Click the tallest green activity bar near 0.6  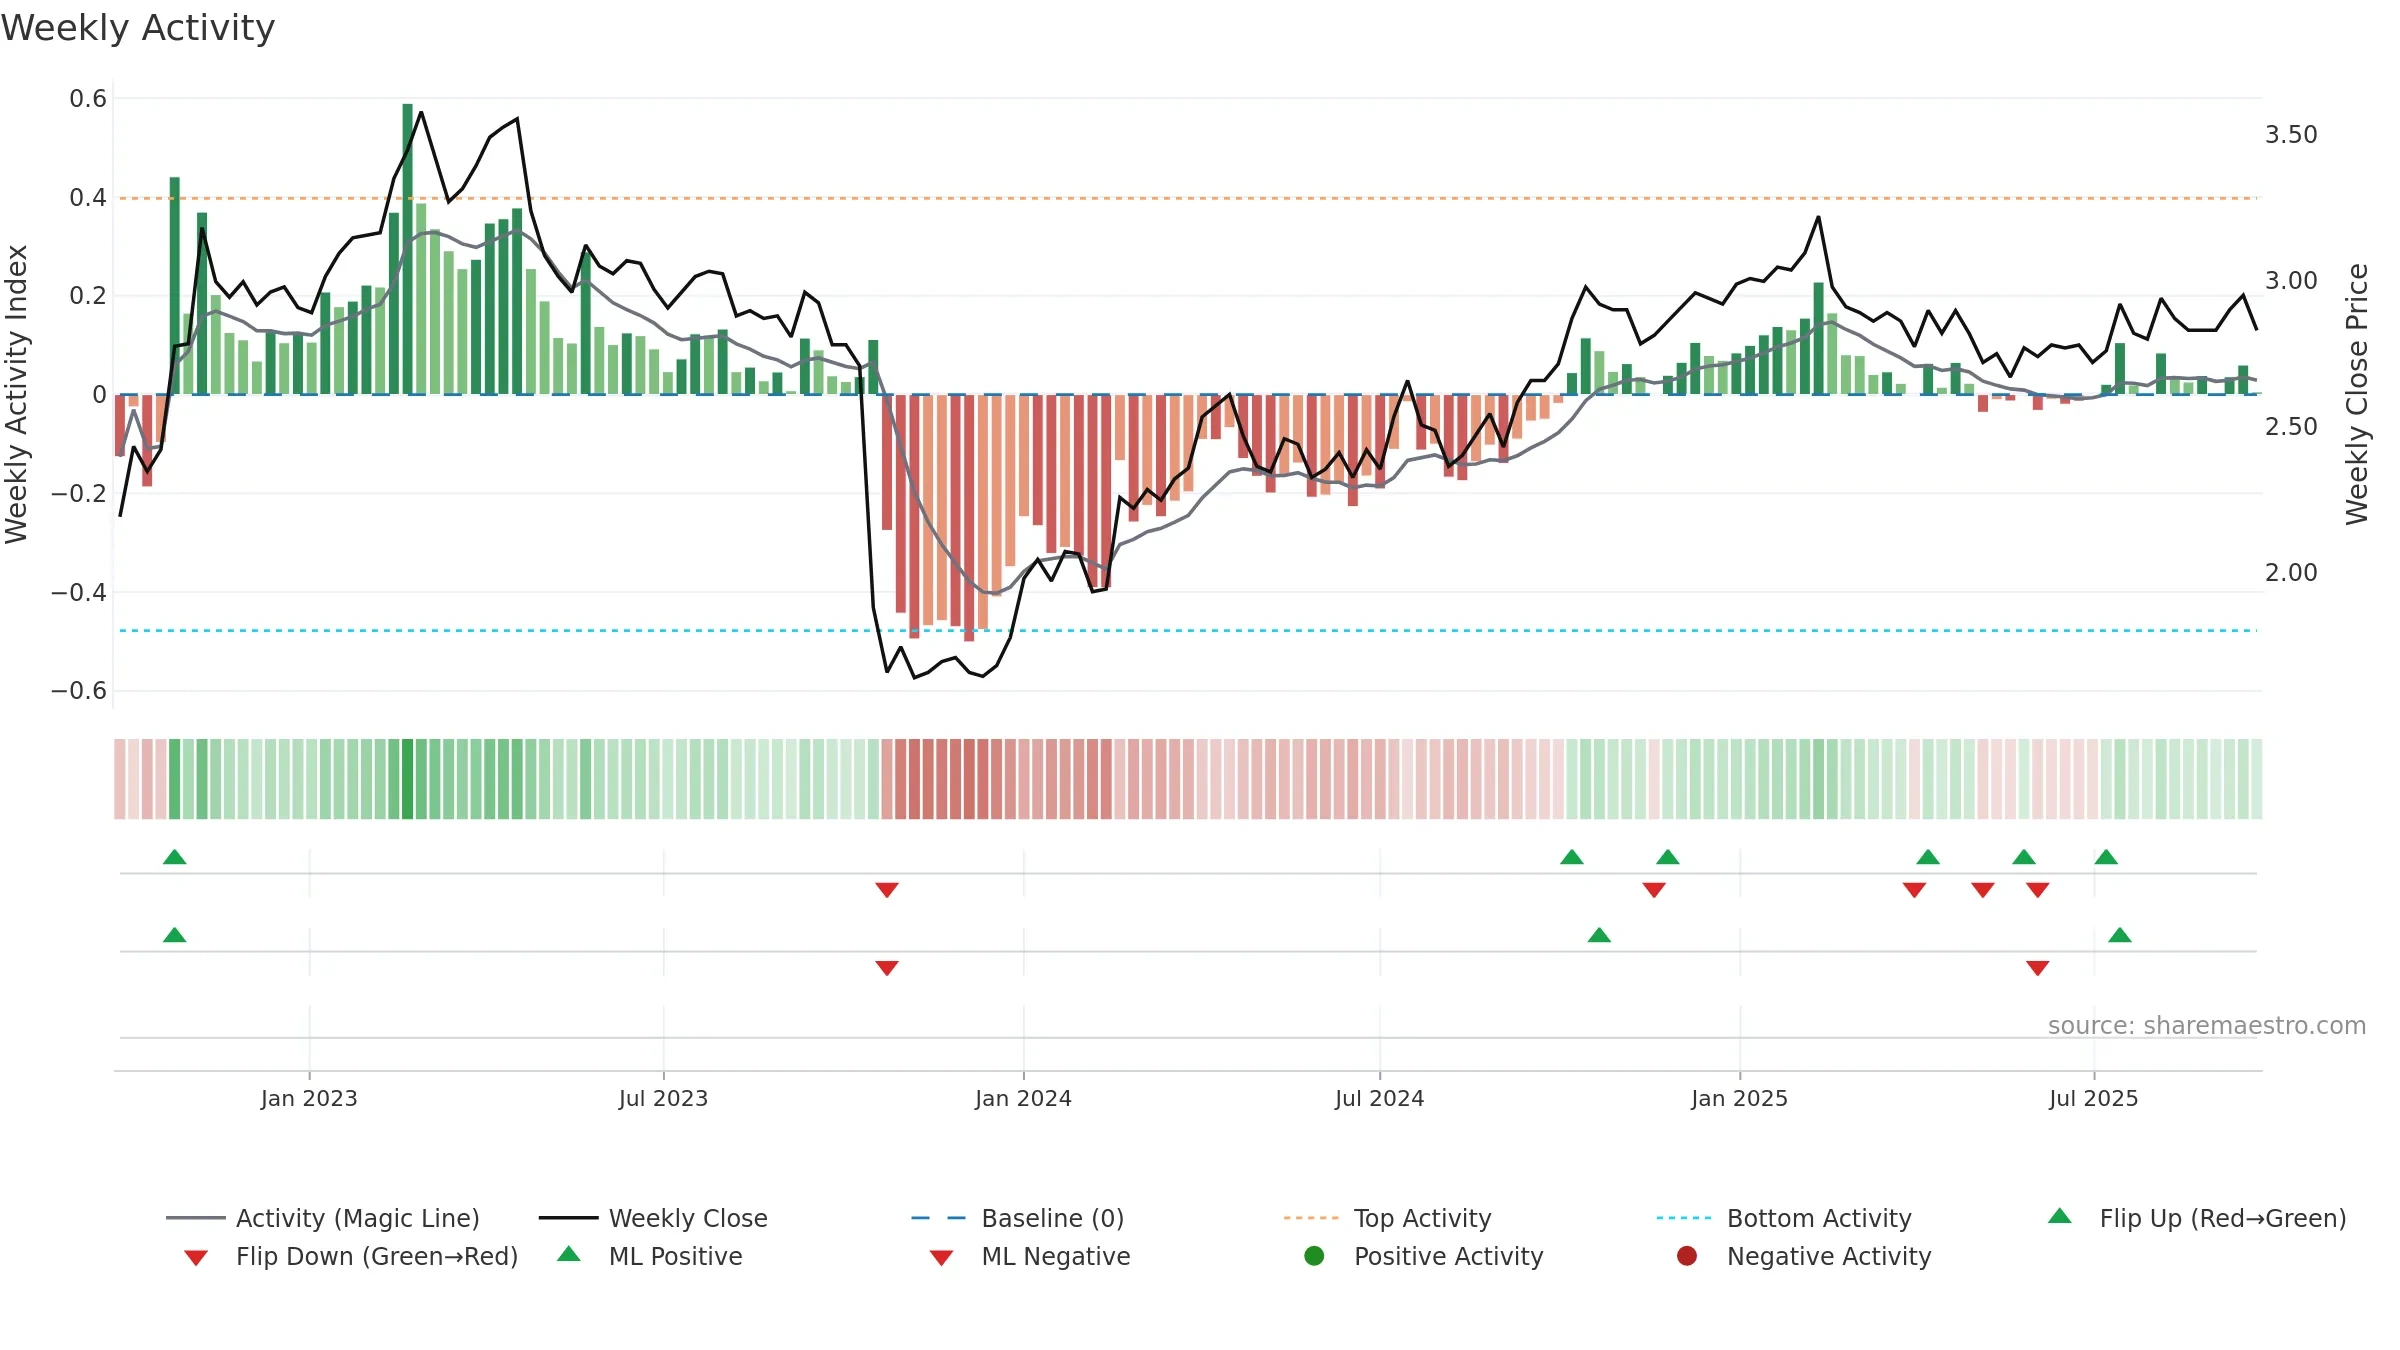click(x=408, y=249)
